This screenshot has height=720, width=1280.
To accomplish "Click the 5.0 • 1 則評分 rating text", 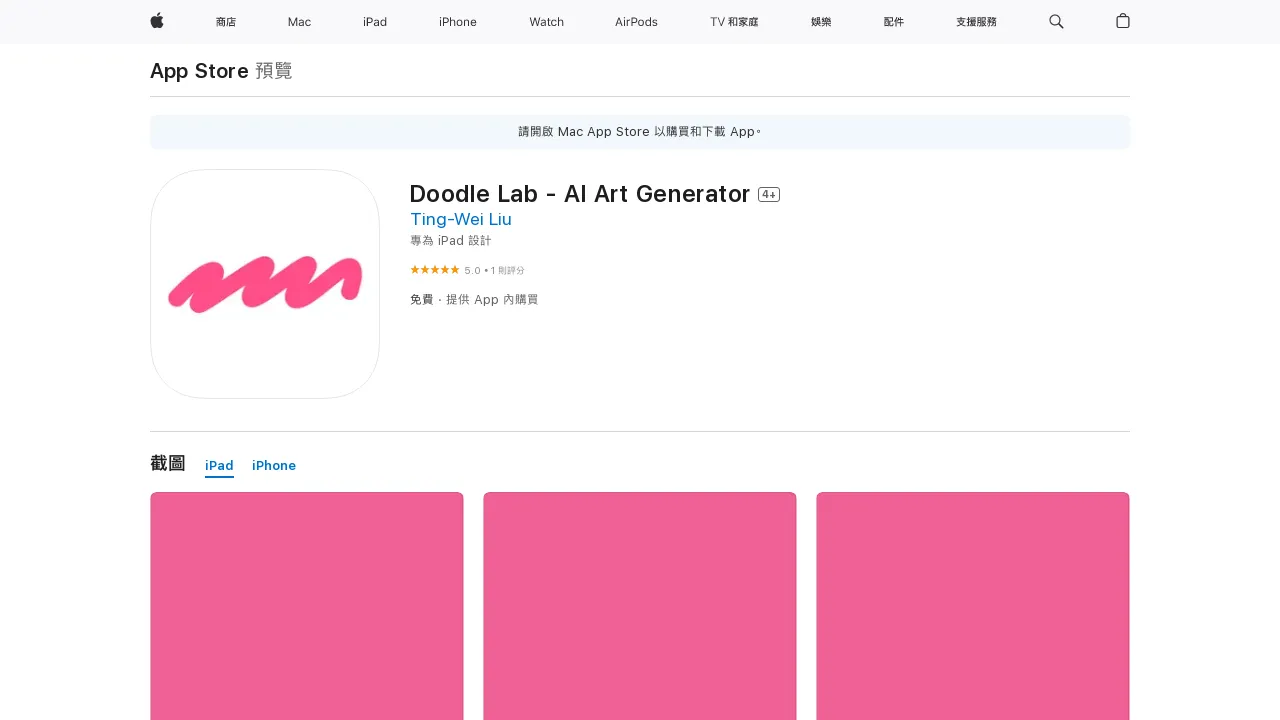I will click(494, 270).
